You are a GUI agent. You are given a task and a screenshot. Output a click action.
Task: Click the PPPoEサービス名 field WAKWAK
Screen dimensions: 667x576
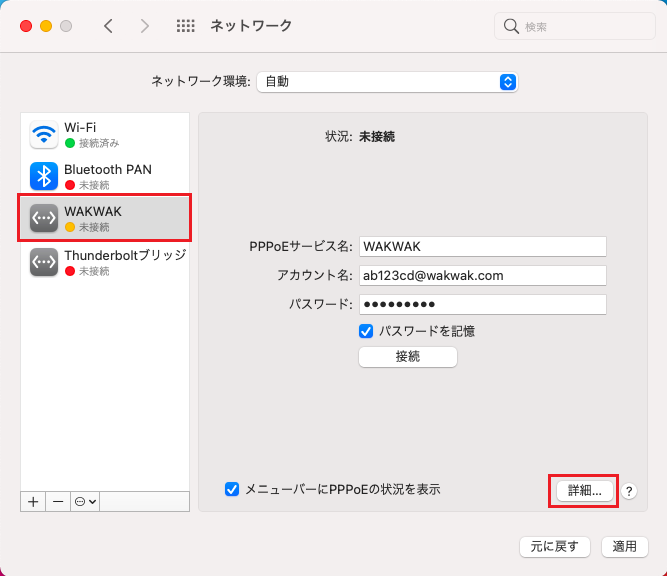click(x=483, y=247)
